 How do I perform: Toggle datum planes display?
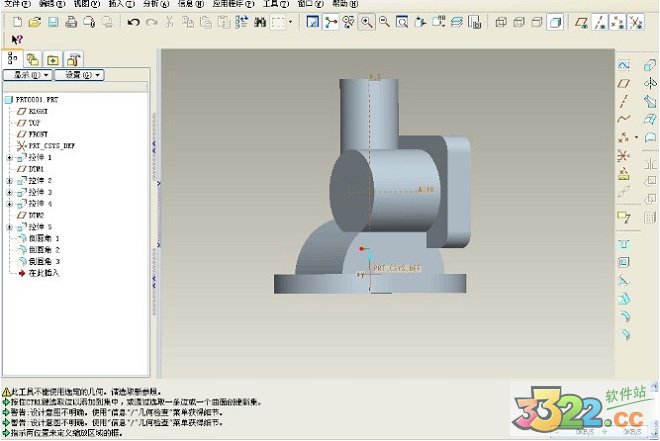point(582,22)
